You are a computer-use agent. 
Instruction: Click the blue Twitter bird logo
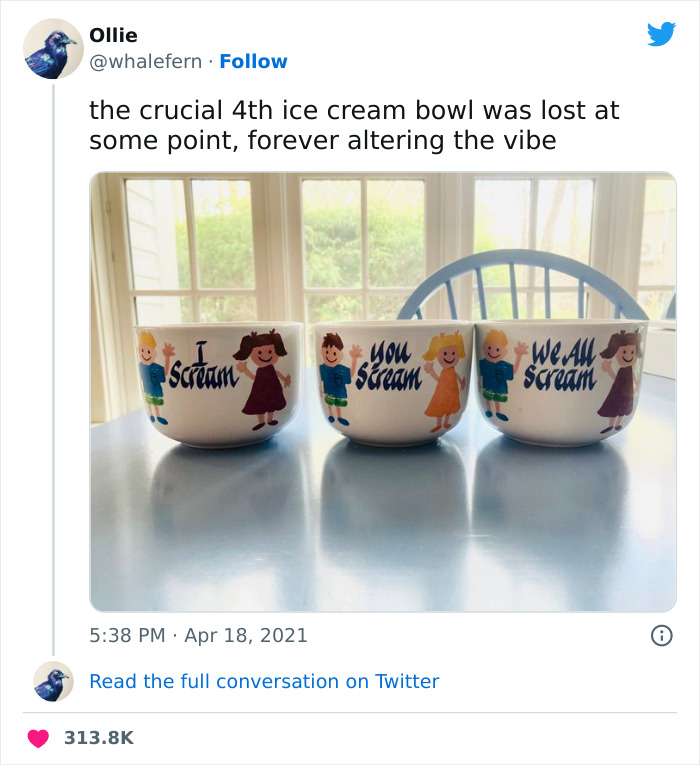point(661,35)
